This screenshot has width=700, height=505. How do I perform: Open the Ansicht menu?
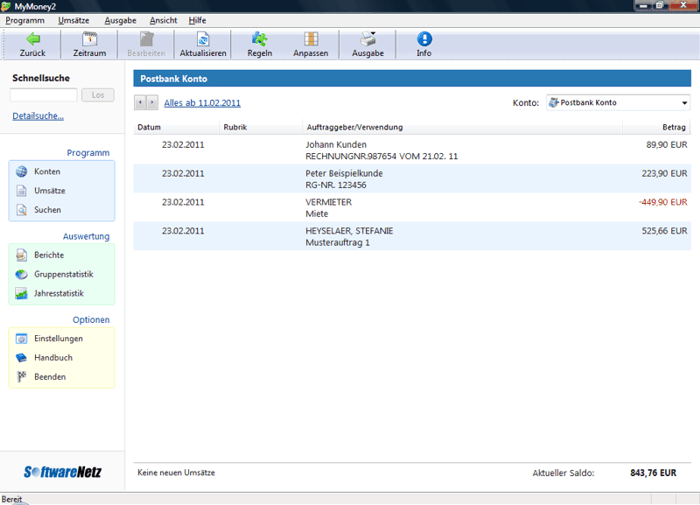[163, 21]
